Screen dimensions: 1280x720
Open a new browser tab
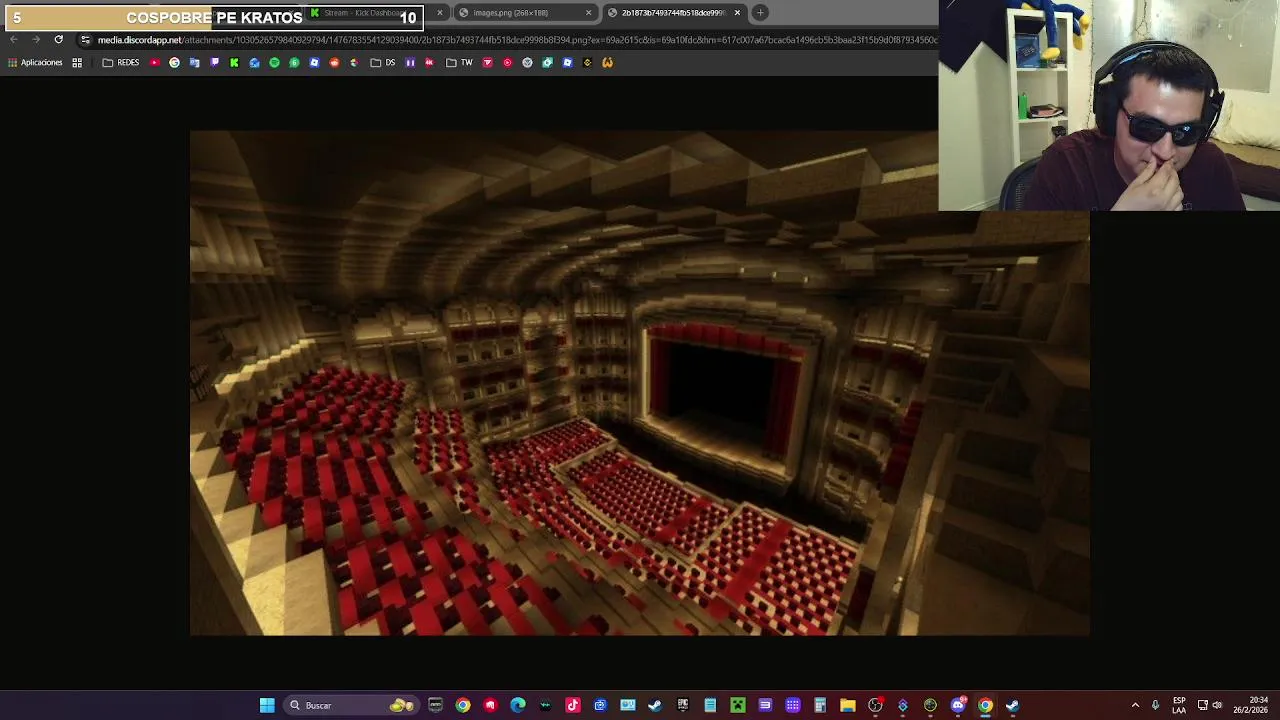click(x=760, y=13)
